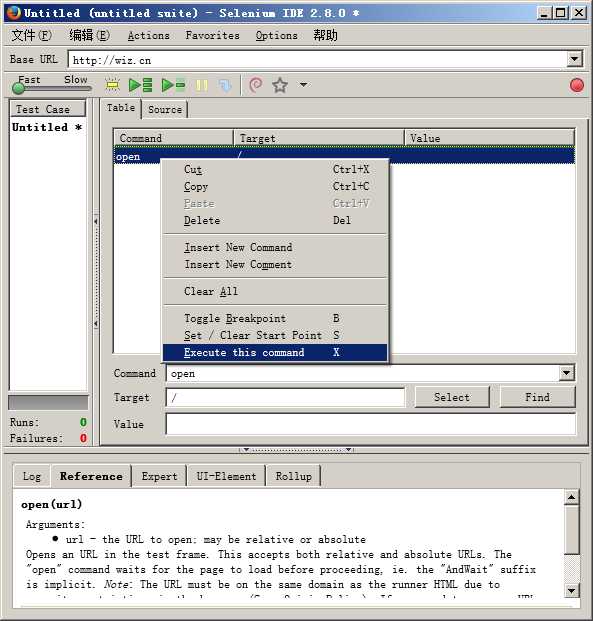Screen dimensions: 593x621
Task: Open the Actions menu
Action: click(149, 35)
